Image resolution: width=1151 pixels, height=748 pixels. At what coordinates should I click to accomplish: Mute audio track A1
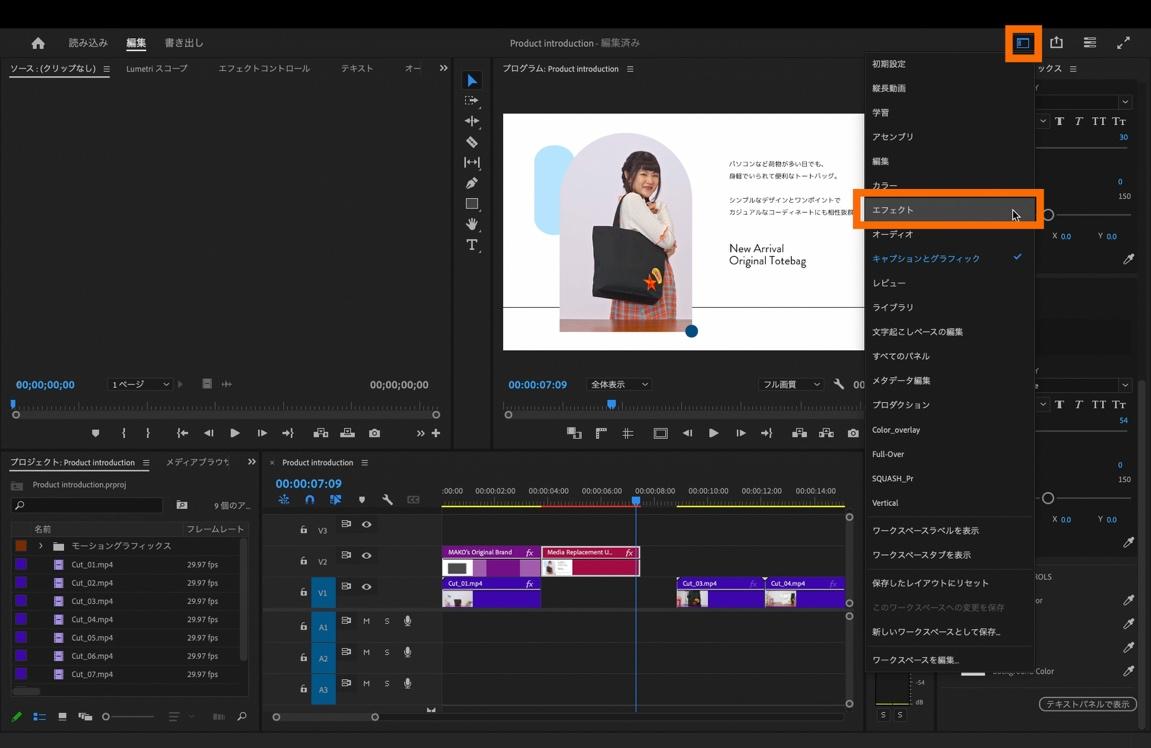pyautogui.click(x=366, y=621)
